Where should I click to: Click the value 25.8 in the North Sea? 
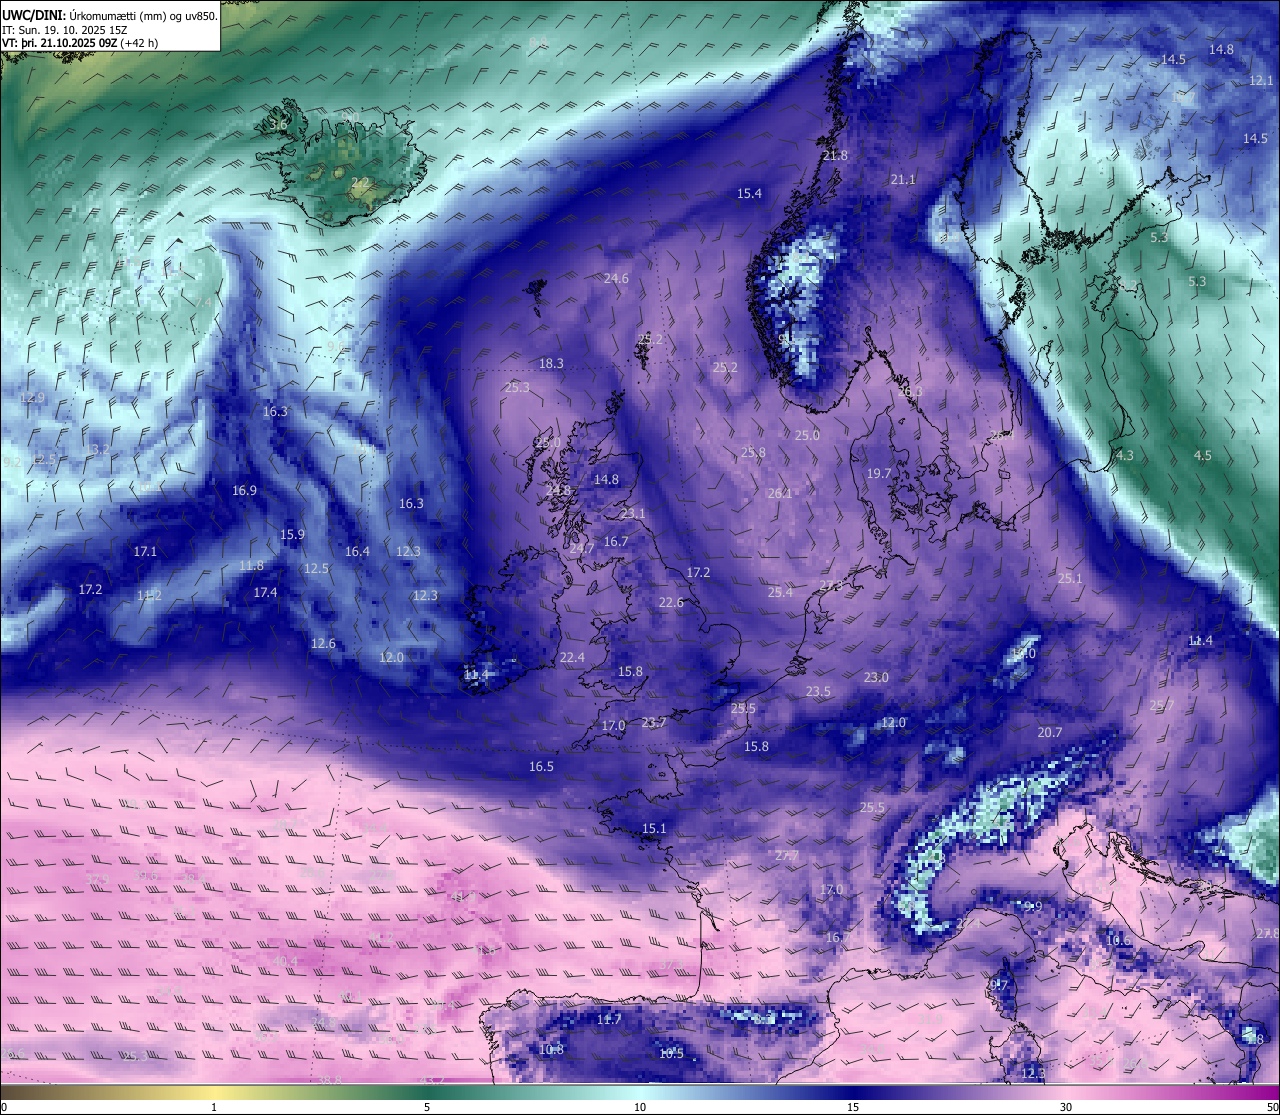(x=753, y=452)
